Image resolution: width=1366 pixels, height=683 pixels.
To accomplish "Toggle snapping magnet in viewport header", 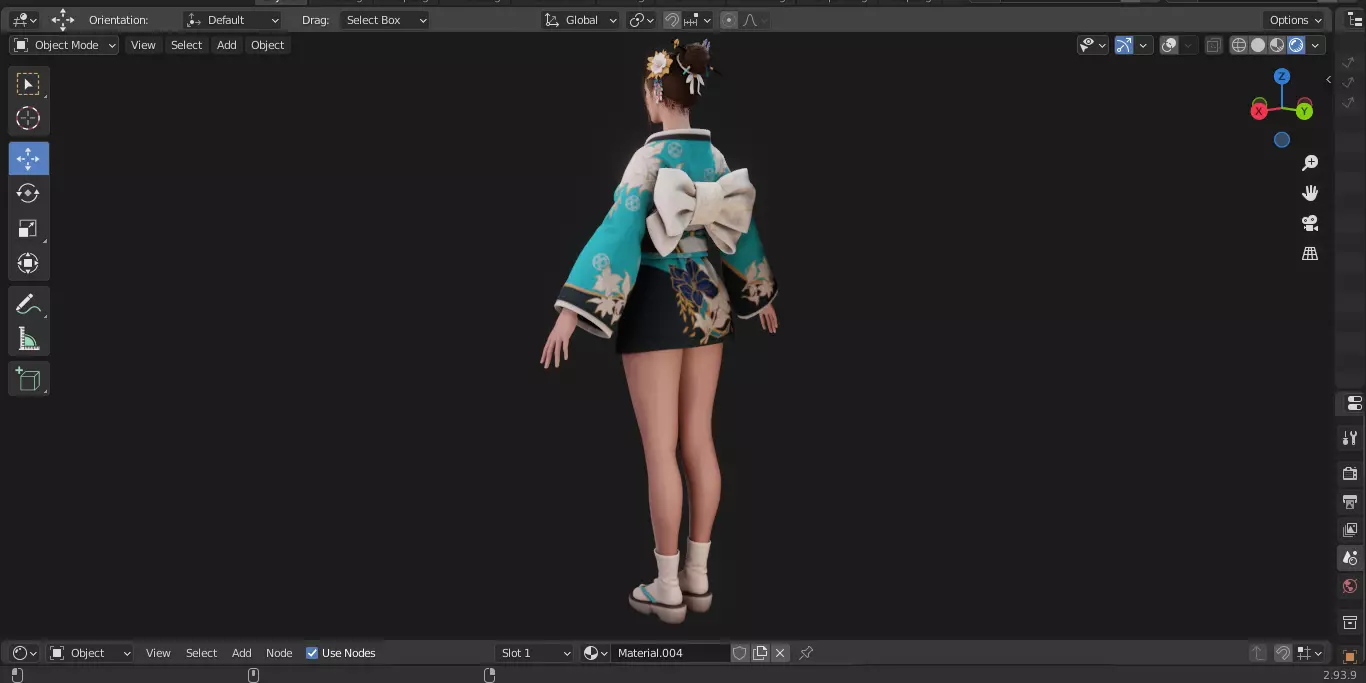I will click(x=672, y=20).
